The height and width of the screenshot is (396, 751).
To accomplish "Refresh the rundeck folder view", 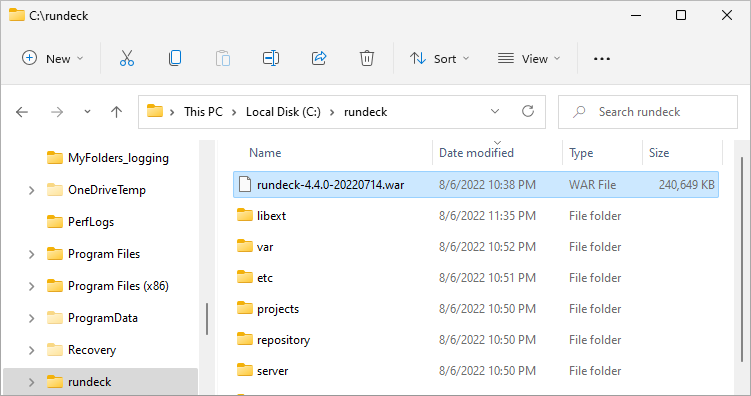I will coord(528,112).
